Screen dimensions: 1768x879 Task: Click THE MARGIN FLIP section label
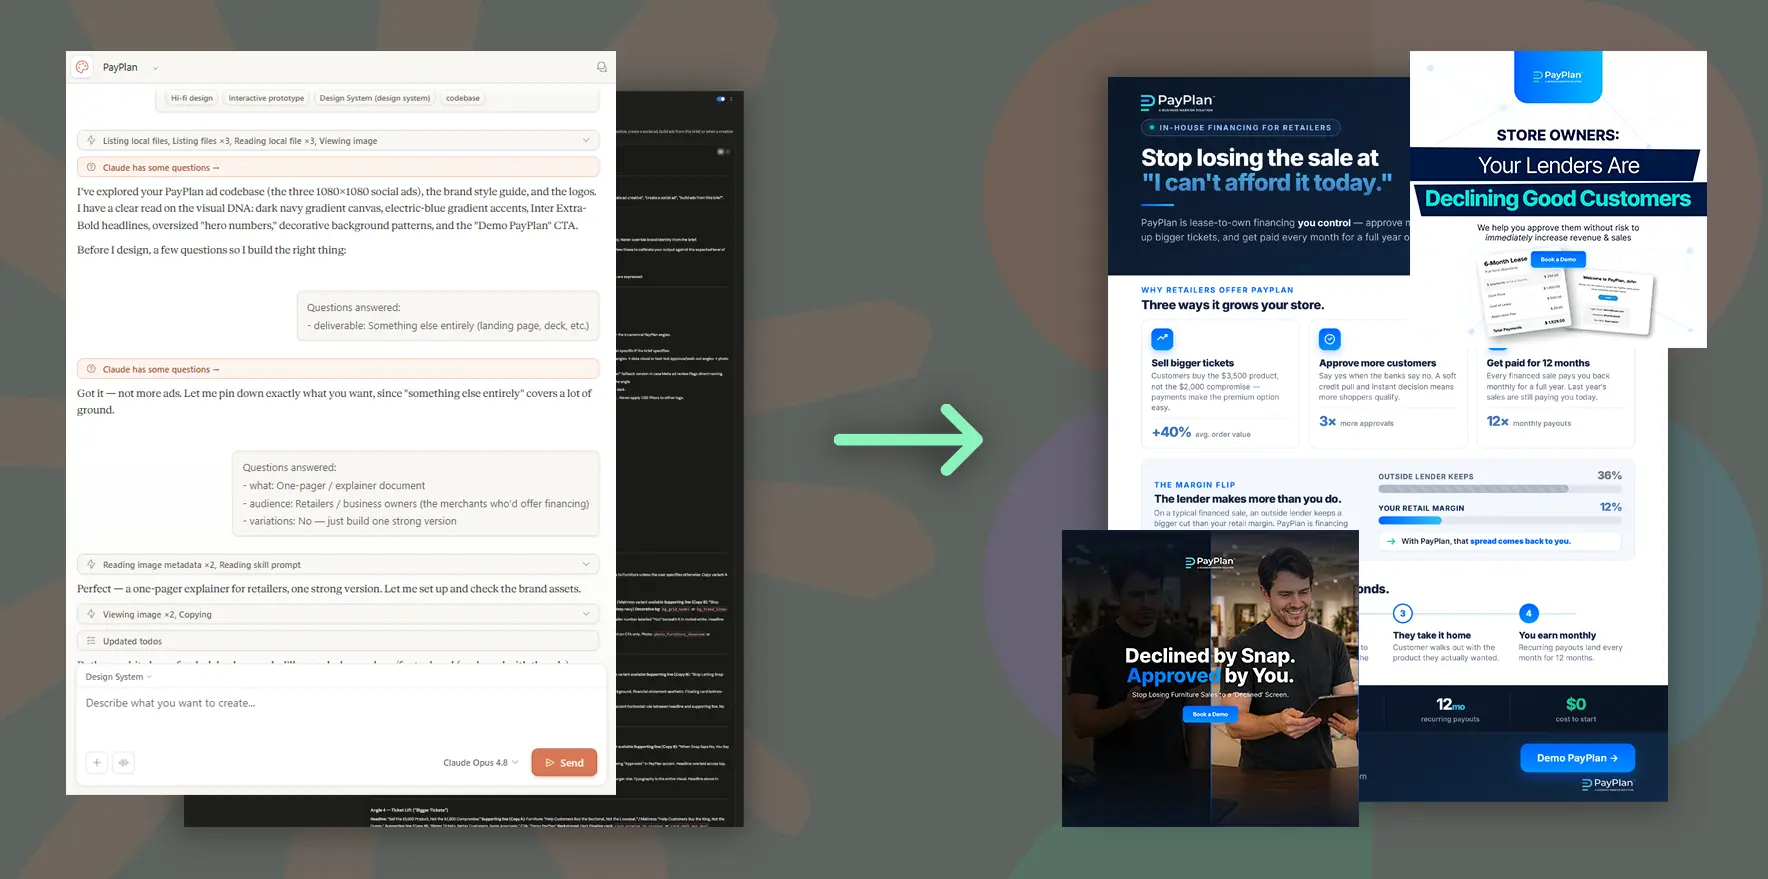click(x=1194, y=485)
